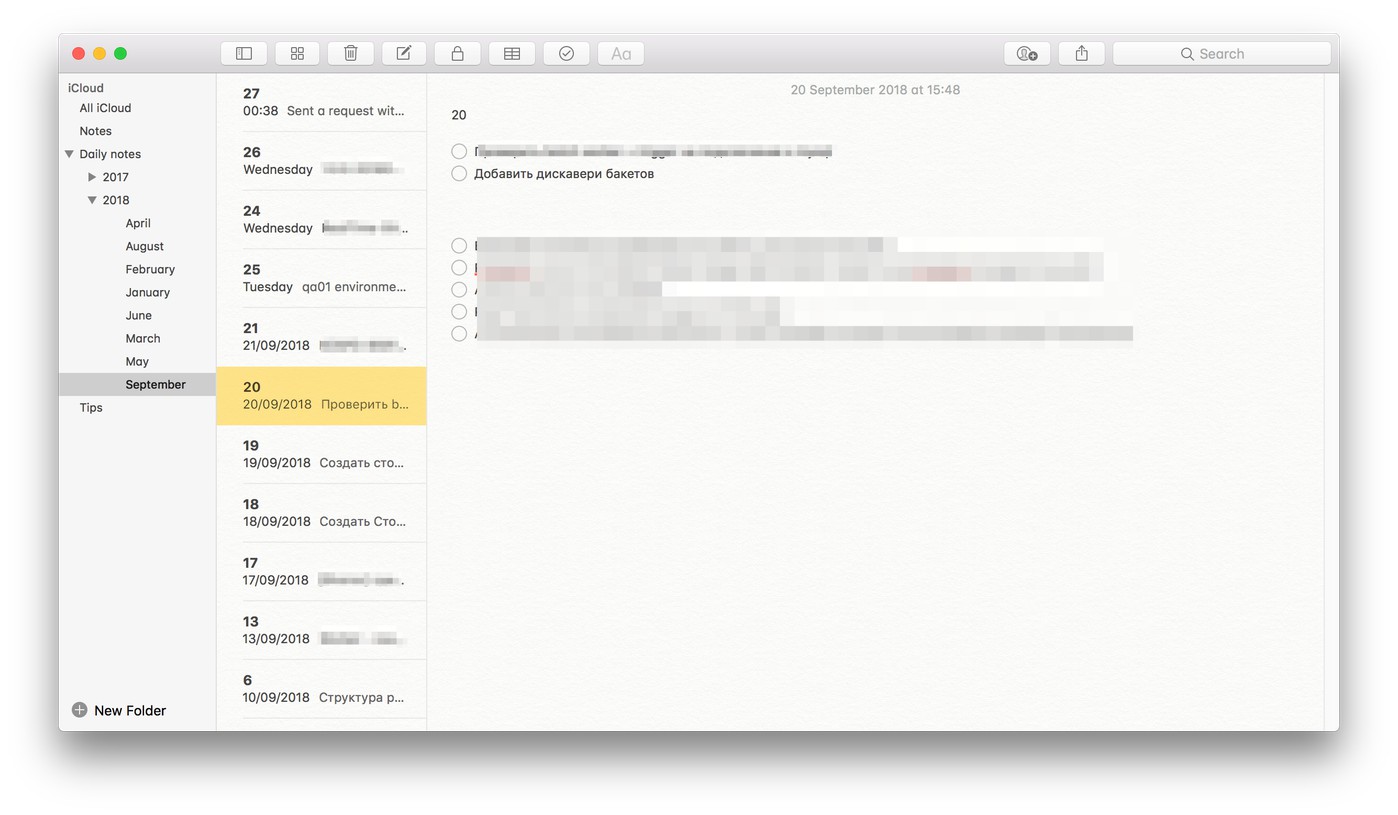Check off 'Добавить дискавери бакетов' item
This screenshot has width=1398, height=815.
click(459, 174)
